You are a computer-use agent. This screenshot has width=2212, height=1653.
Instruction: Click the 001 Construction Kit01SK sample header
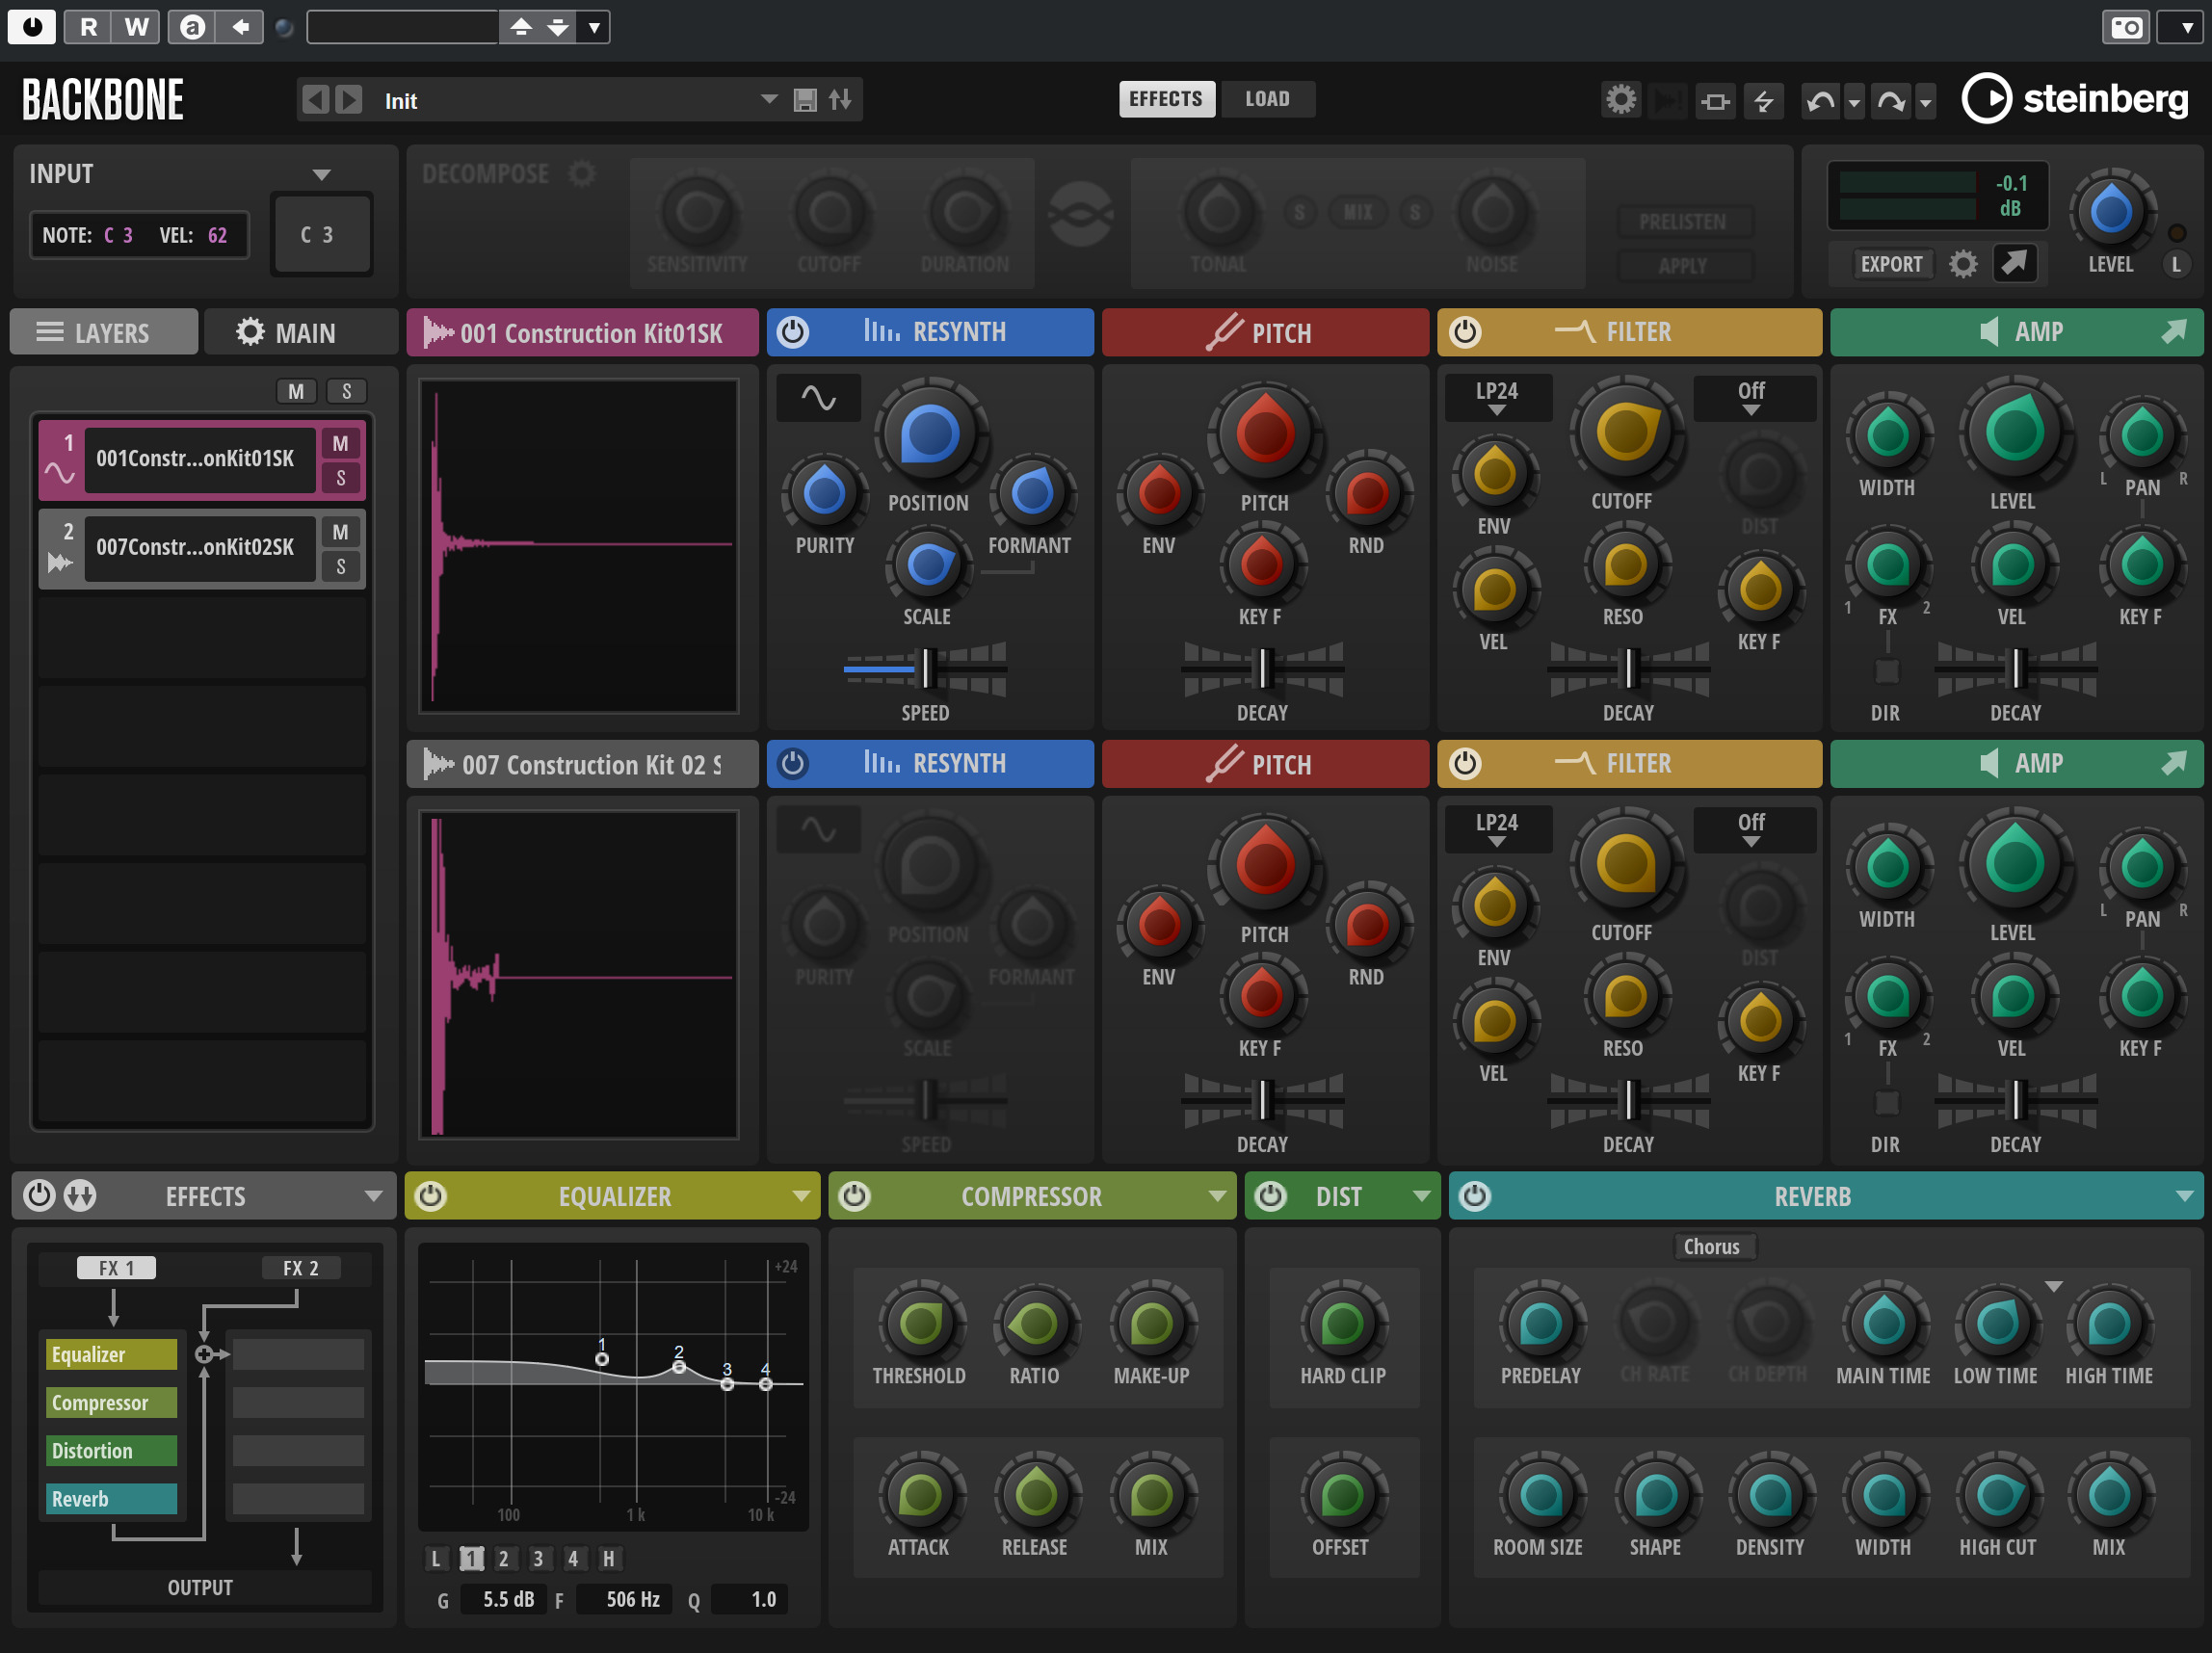tap(582, 332)
